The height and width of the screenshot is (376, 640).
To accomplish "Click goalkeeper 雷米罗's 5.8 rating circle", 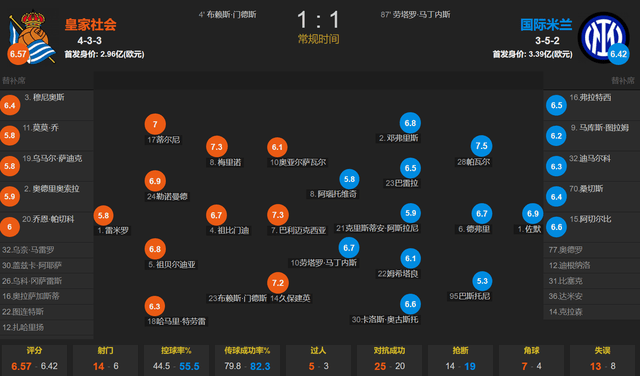I will 103,215.
